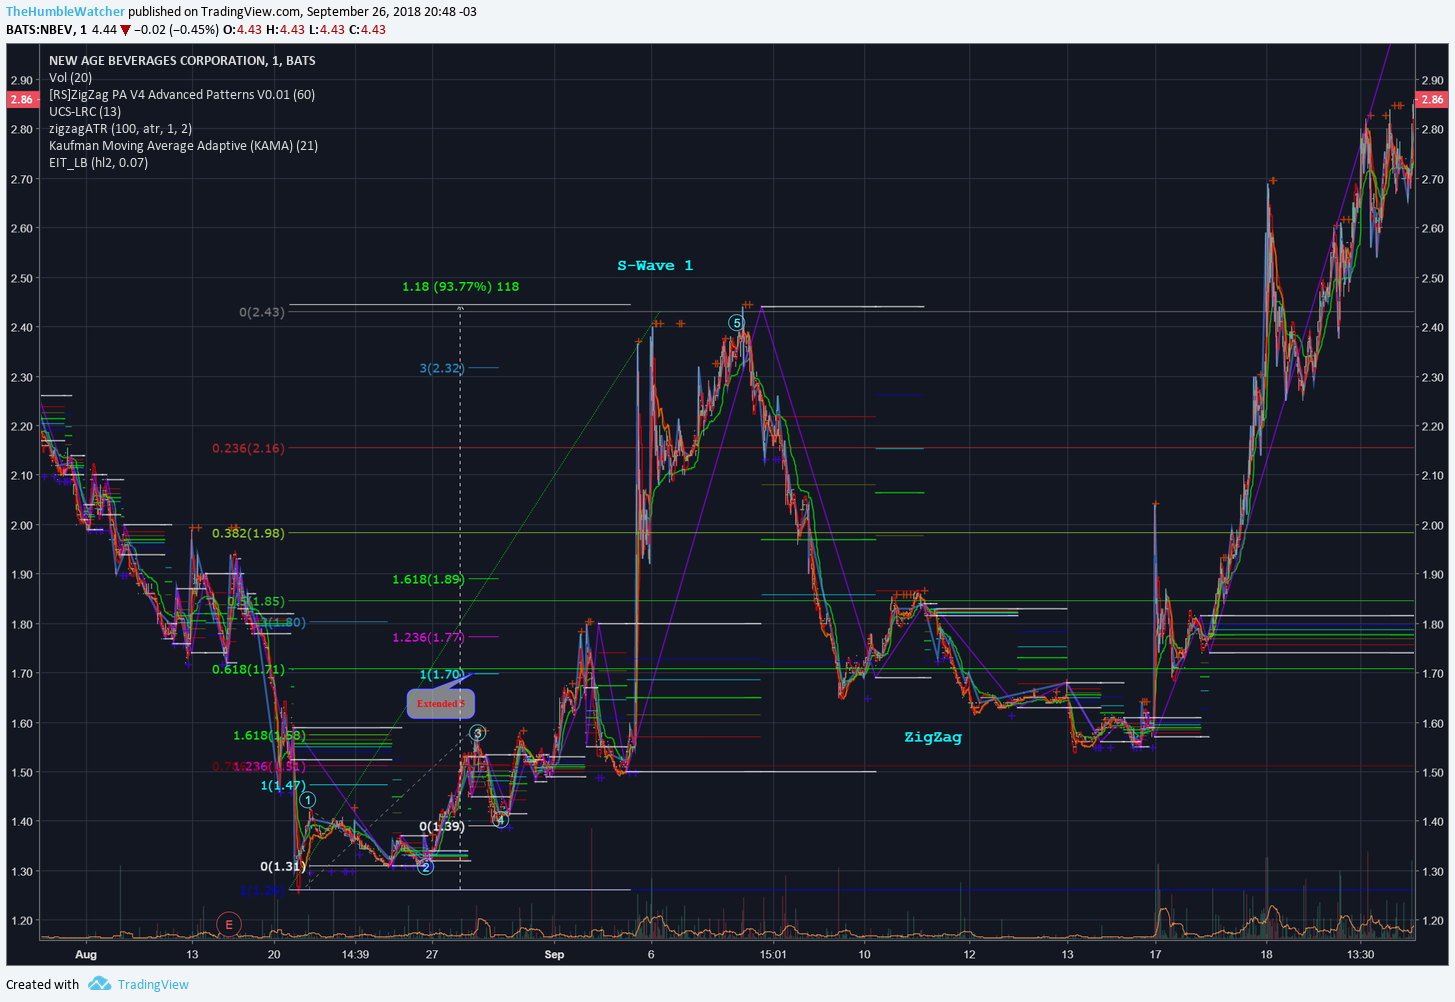Viewport: 1455px width, 1002px height.
Task: Click the 'Vol (20)' indicator legend entry
Action: (x=70, y=78)
